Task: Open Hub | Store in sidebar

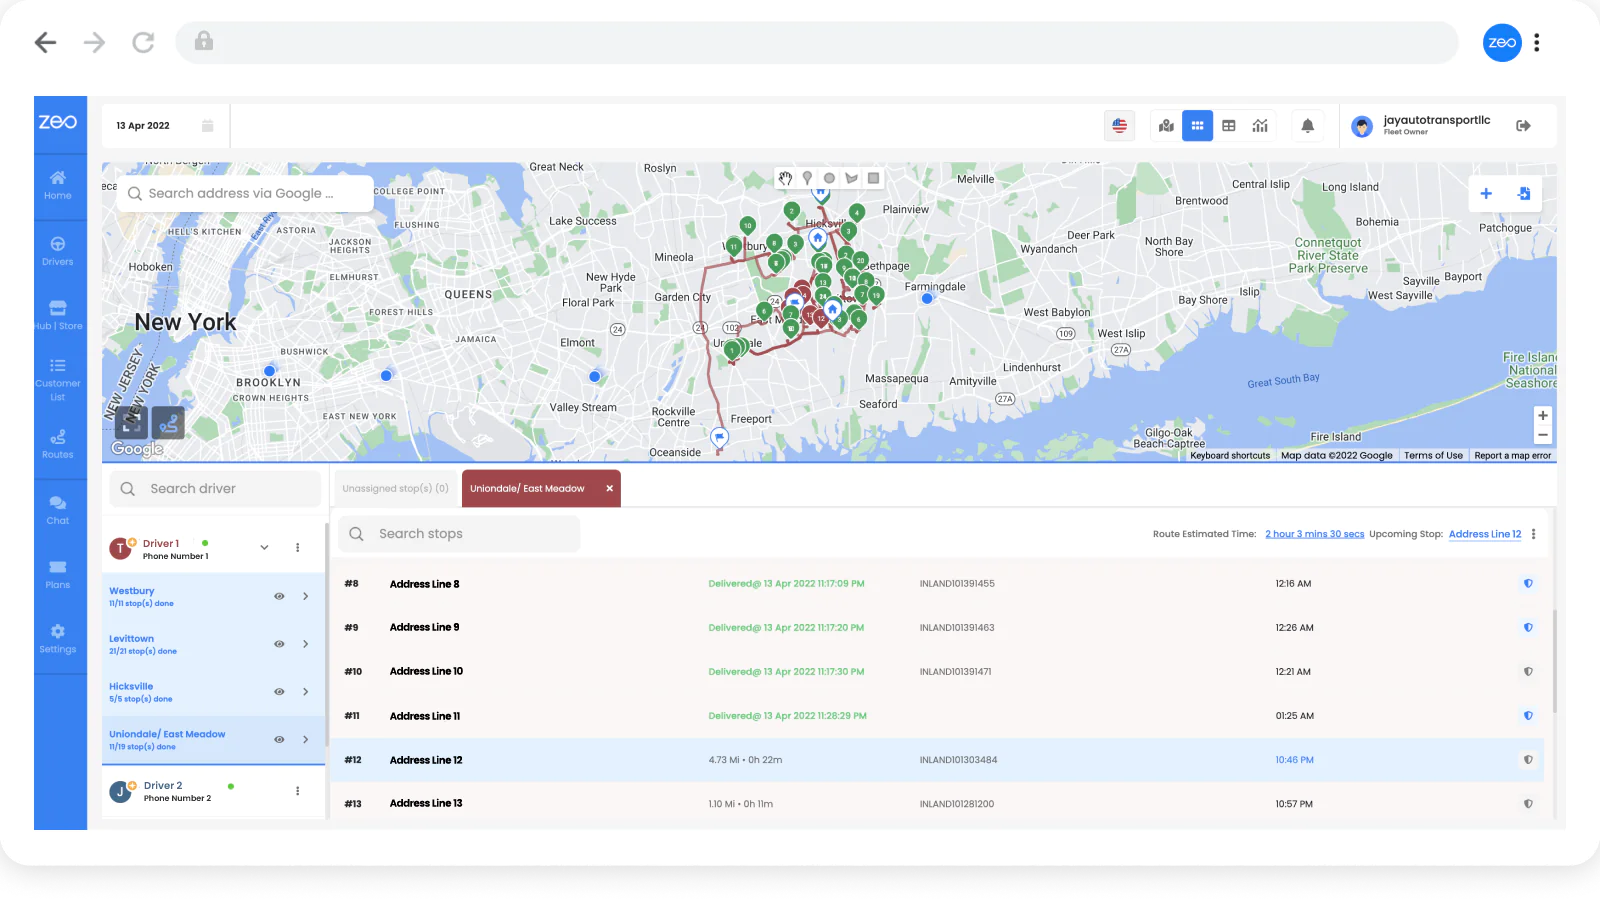Action: 58,315
